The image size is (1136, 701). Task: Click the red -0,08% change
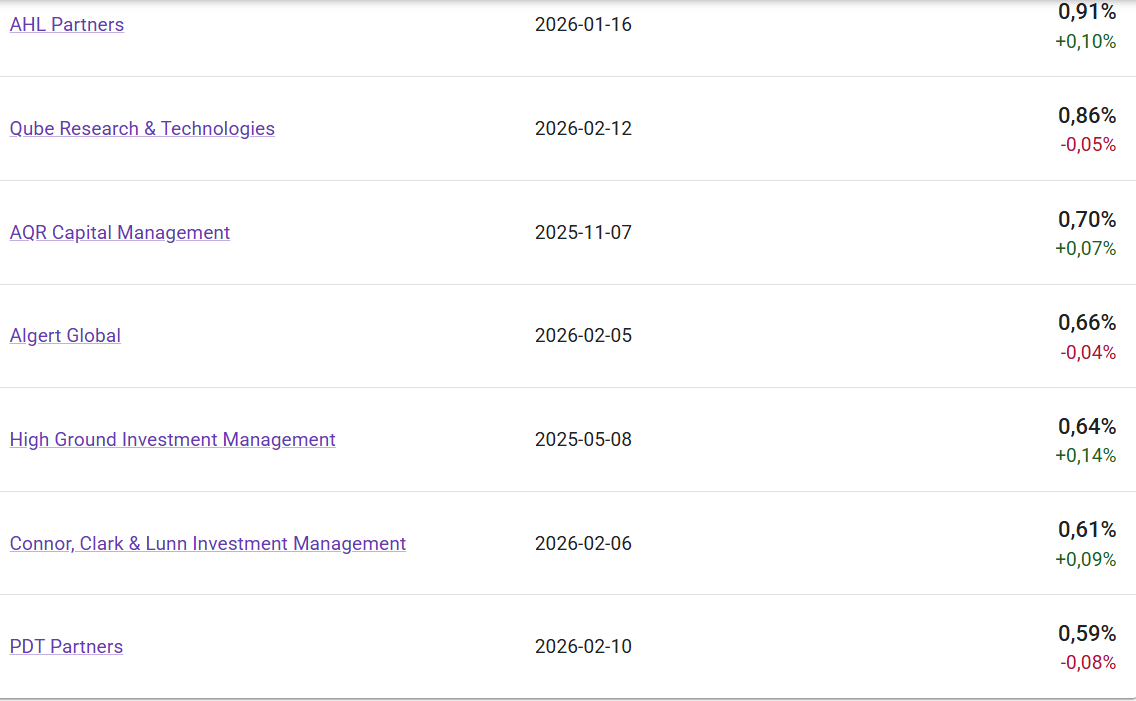pos(1088,663)
